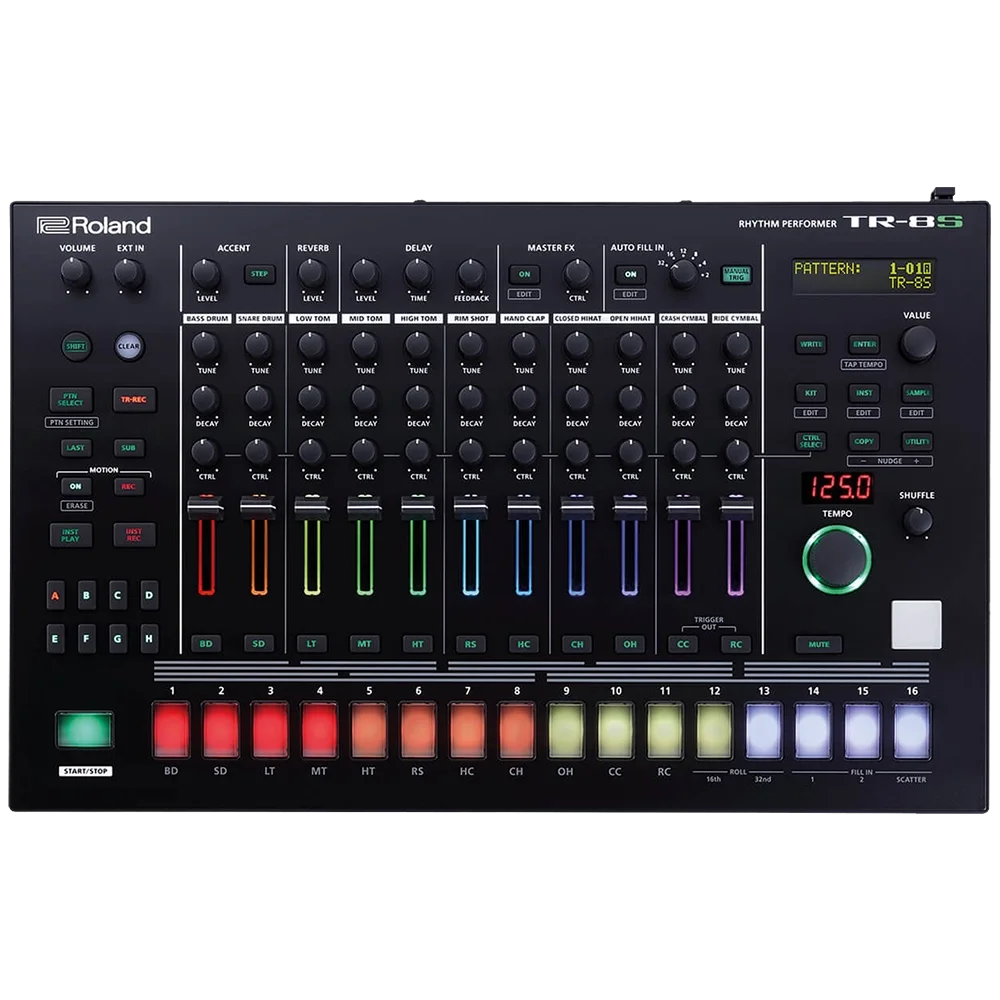Click the INST PLAY button

[x=71, y=535]
